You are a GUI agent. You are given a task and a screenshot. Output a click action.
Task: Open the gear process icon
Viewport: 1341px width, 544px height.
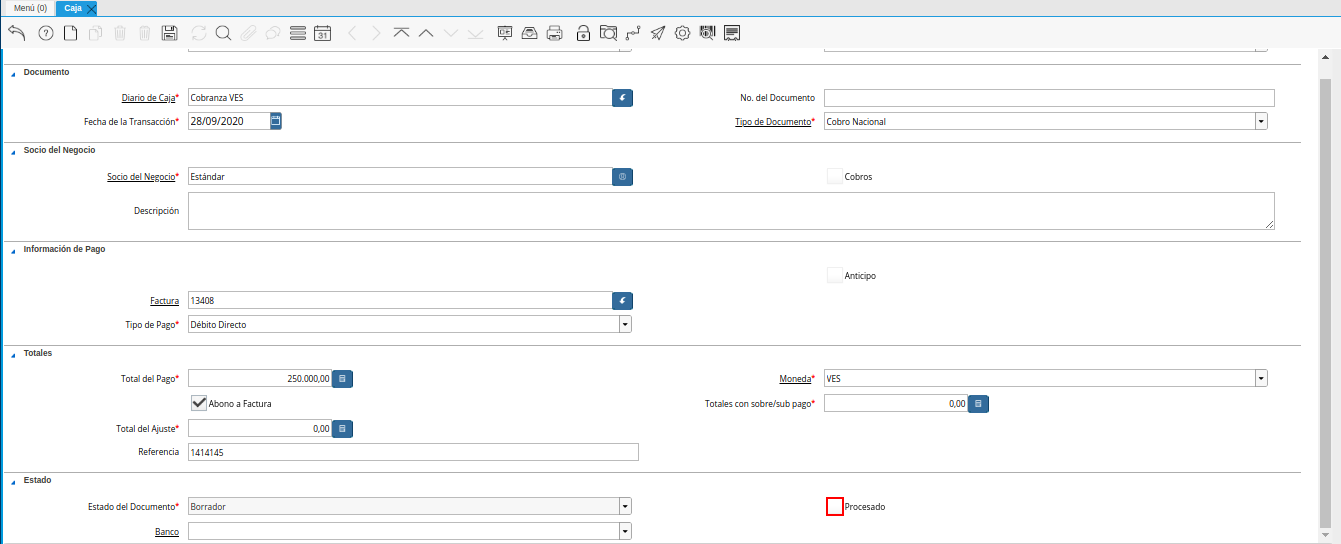[x=682, y=33]
